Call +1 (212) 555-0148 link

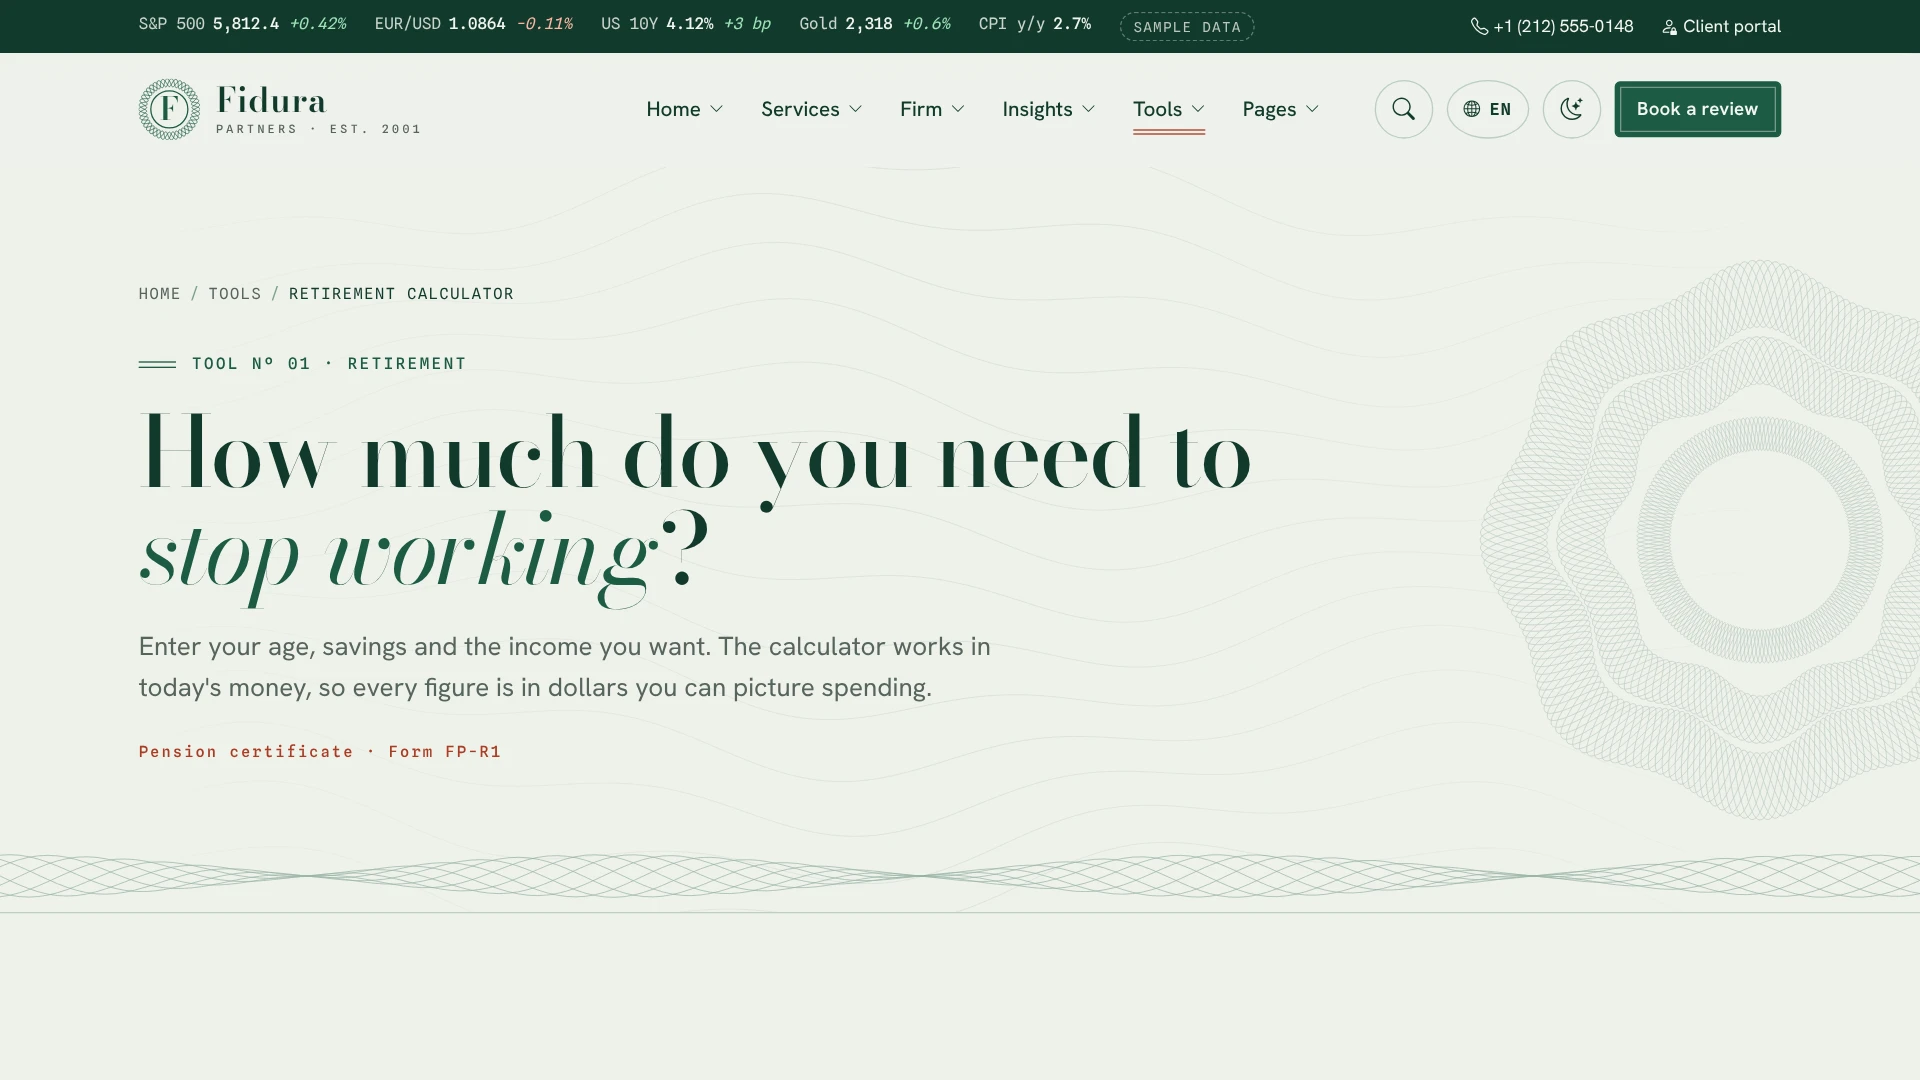point(1552,27)
